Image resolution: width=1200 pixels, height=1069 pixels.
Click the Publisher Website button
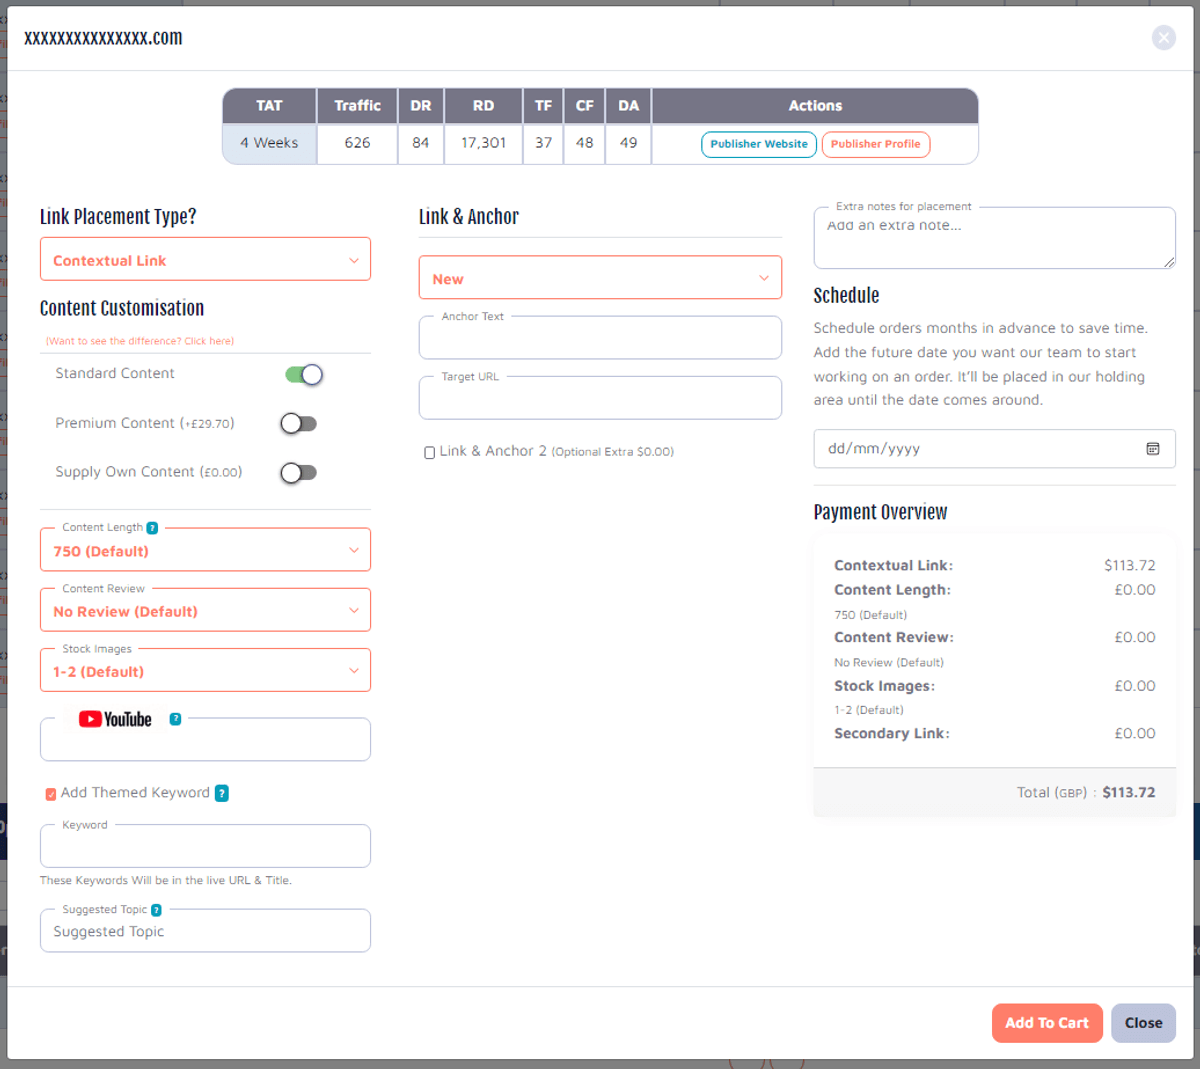tap(759, 144)
